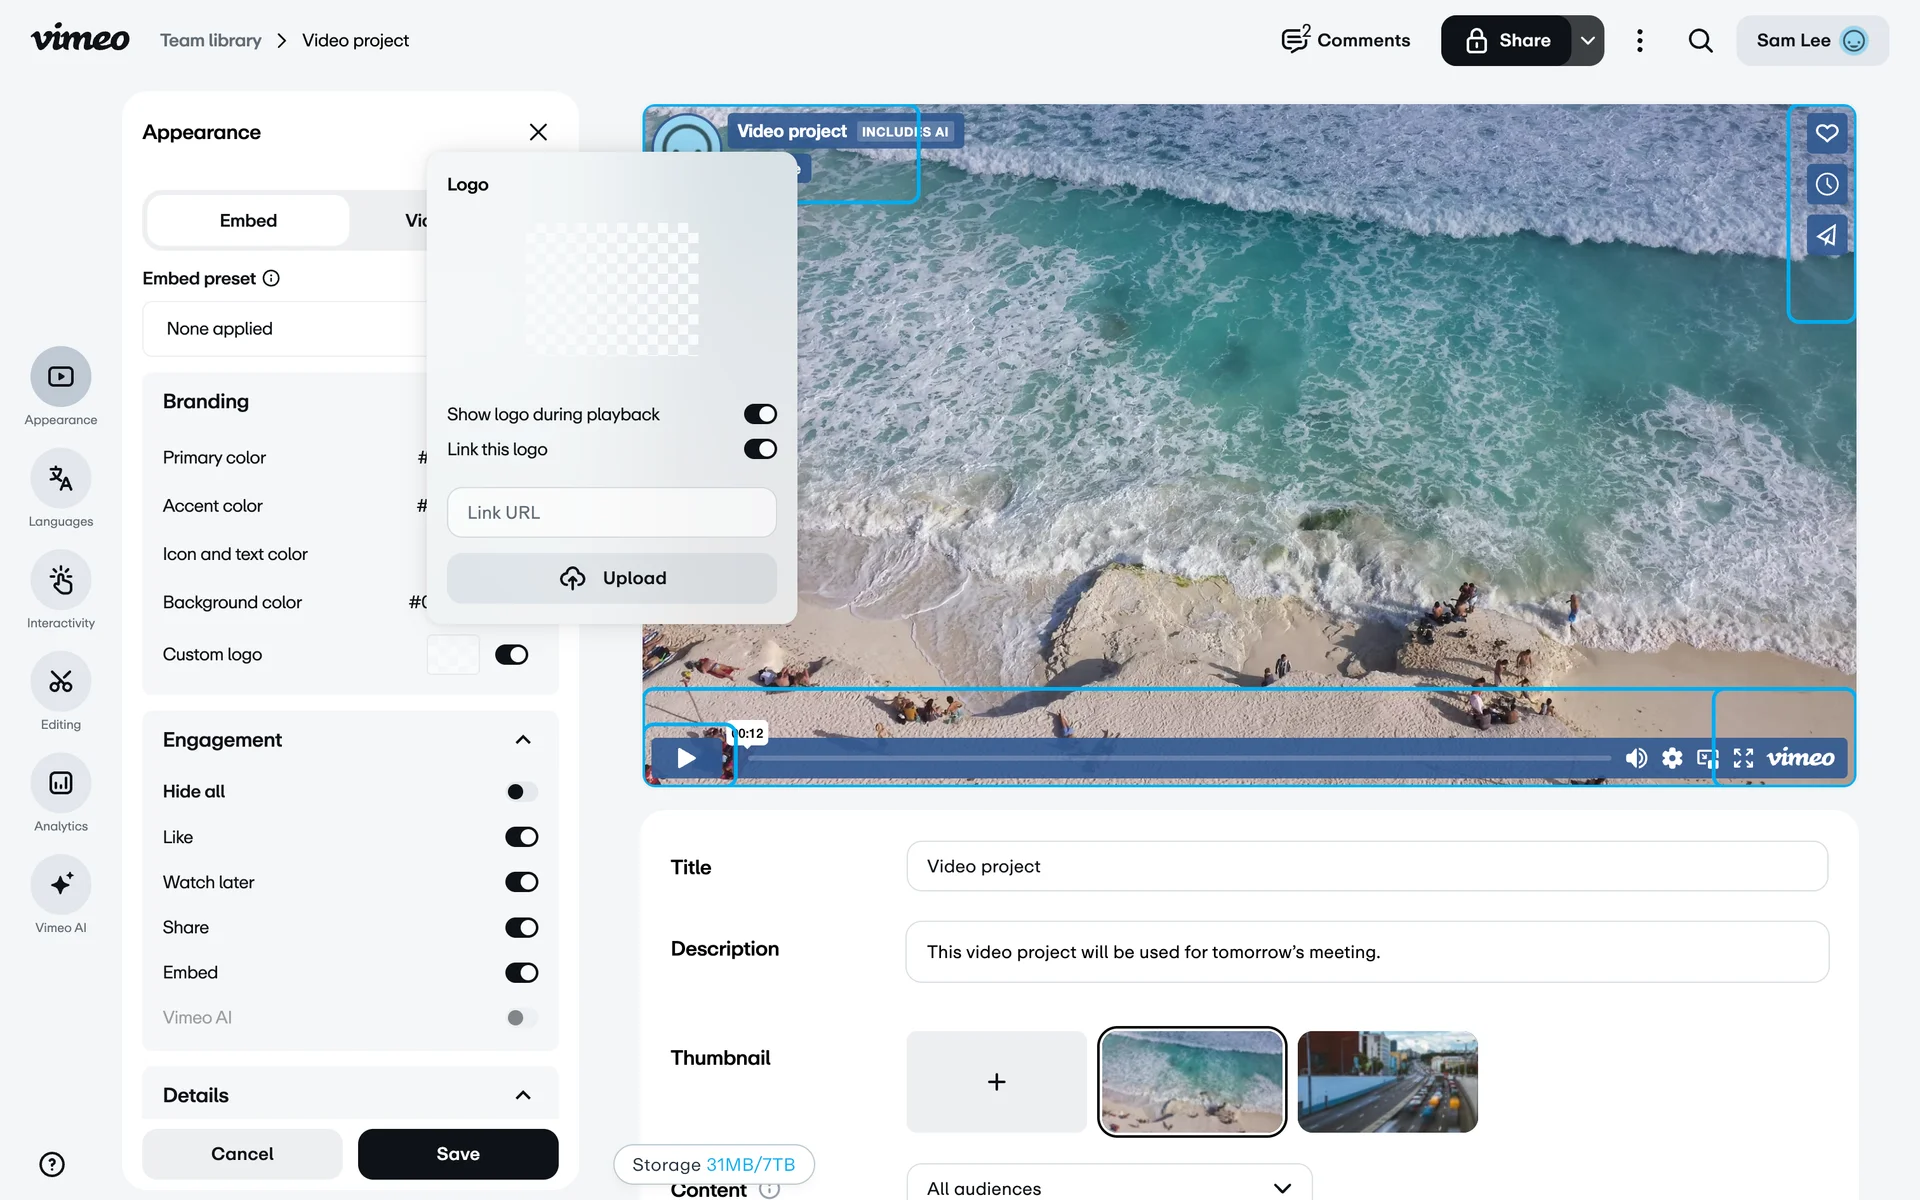Image resolution: width=1920 pixels, height=1200 pixels.
Task: Click the heart like icon on video
Action: (1826, 133)
